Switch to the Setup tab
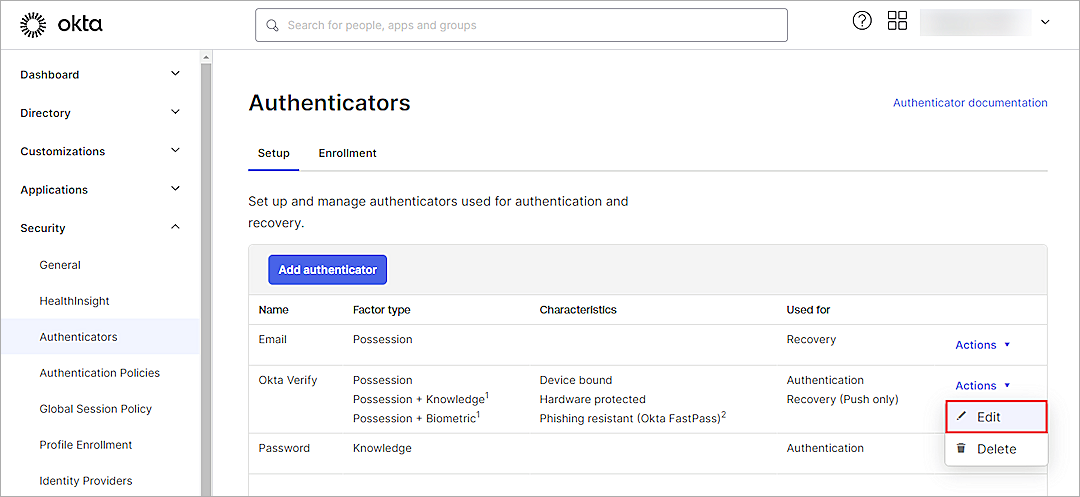Image resolution: width=1080 pixels, height=497 pixels. click(x=273, y=154)
